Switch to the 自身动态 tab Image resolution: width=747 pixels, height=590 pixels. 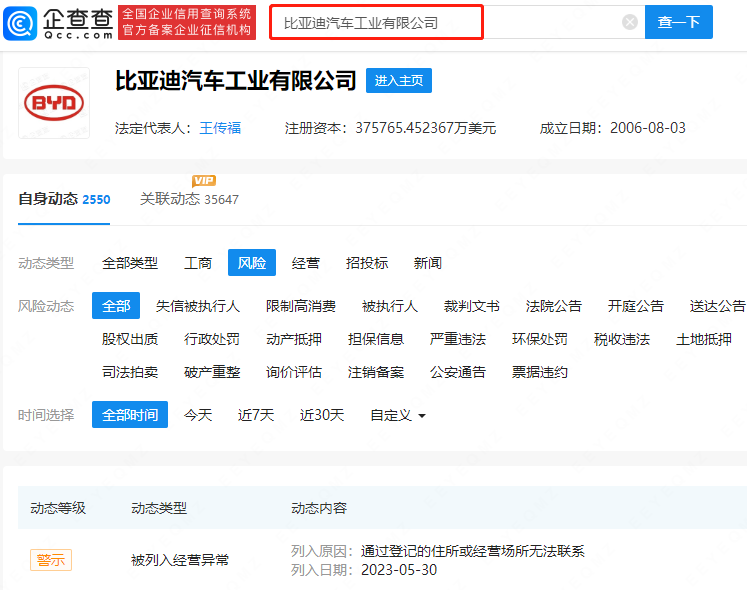click(x=64, y=199)
